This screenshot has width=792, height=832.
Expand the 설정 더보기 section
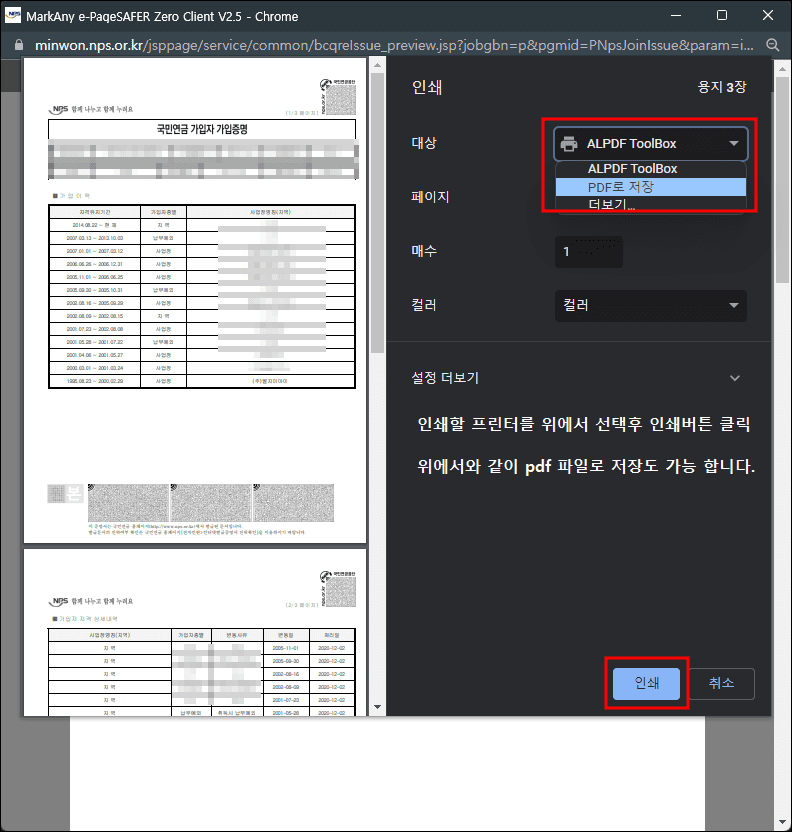pyautogui.click(x=576, y=378)
